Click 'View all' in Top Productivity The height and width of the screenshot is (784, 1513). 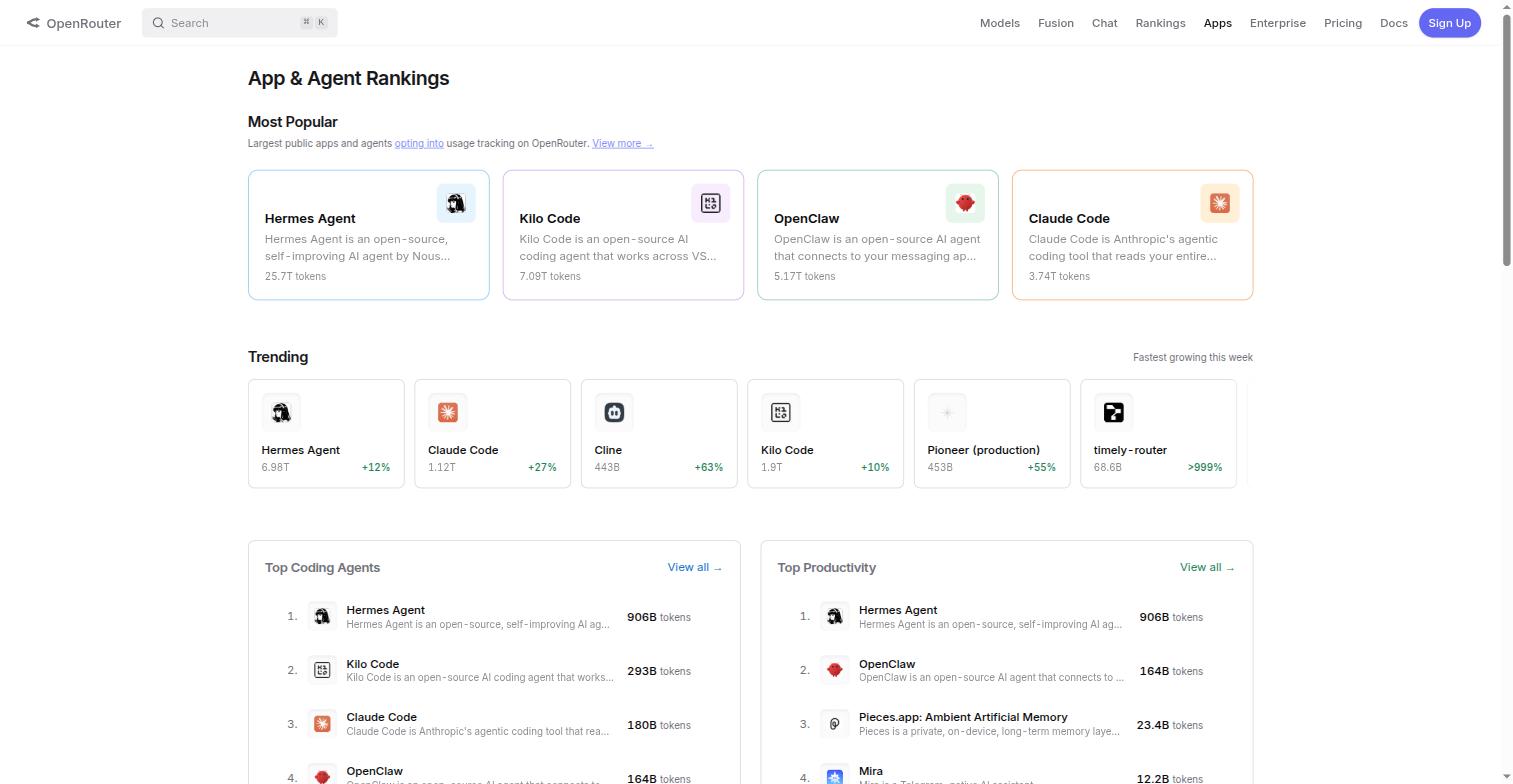coord(1207,567)
